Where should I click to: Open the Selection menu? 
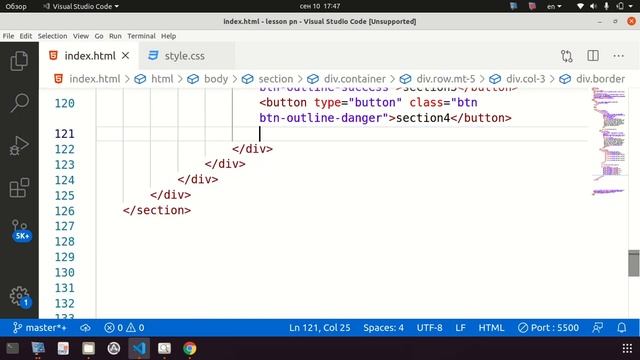(52, 36)
